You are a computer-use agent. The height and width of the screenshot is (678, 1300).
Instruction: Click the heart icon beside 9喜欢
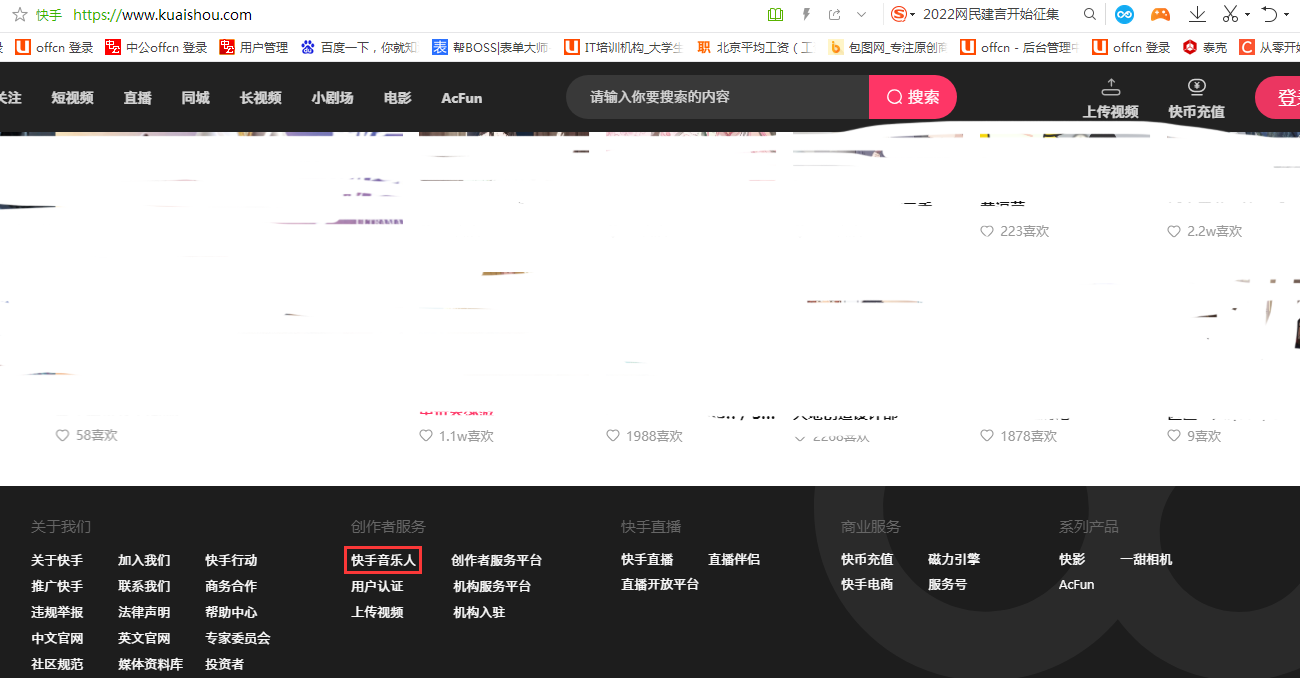point(1174,436)
